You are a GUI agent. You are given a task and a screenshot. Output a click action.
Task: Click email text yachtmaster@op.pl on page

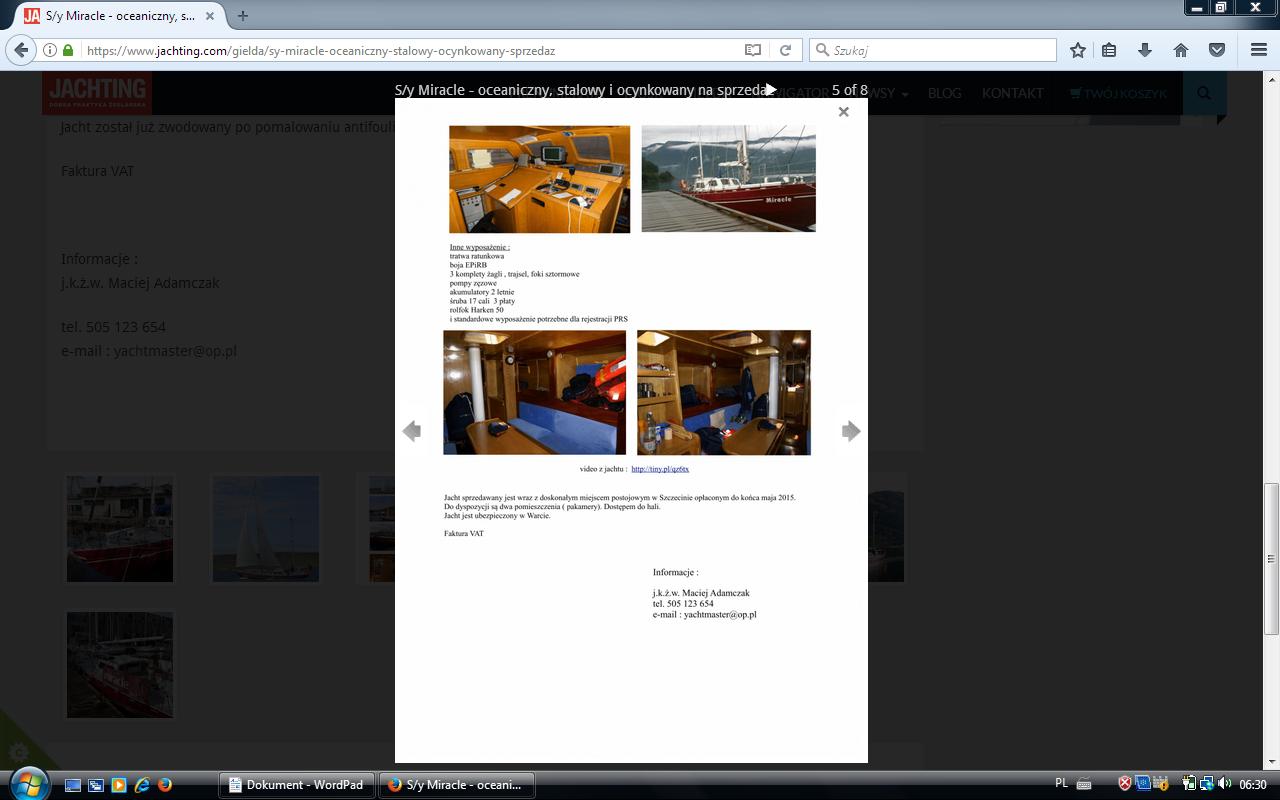[x=175, y=351]
